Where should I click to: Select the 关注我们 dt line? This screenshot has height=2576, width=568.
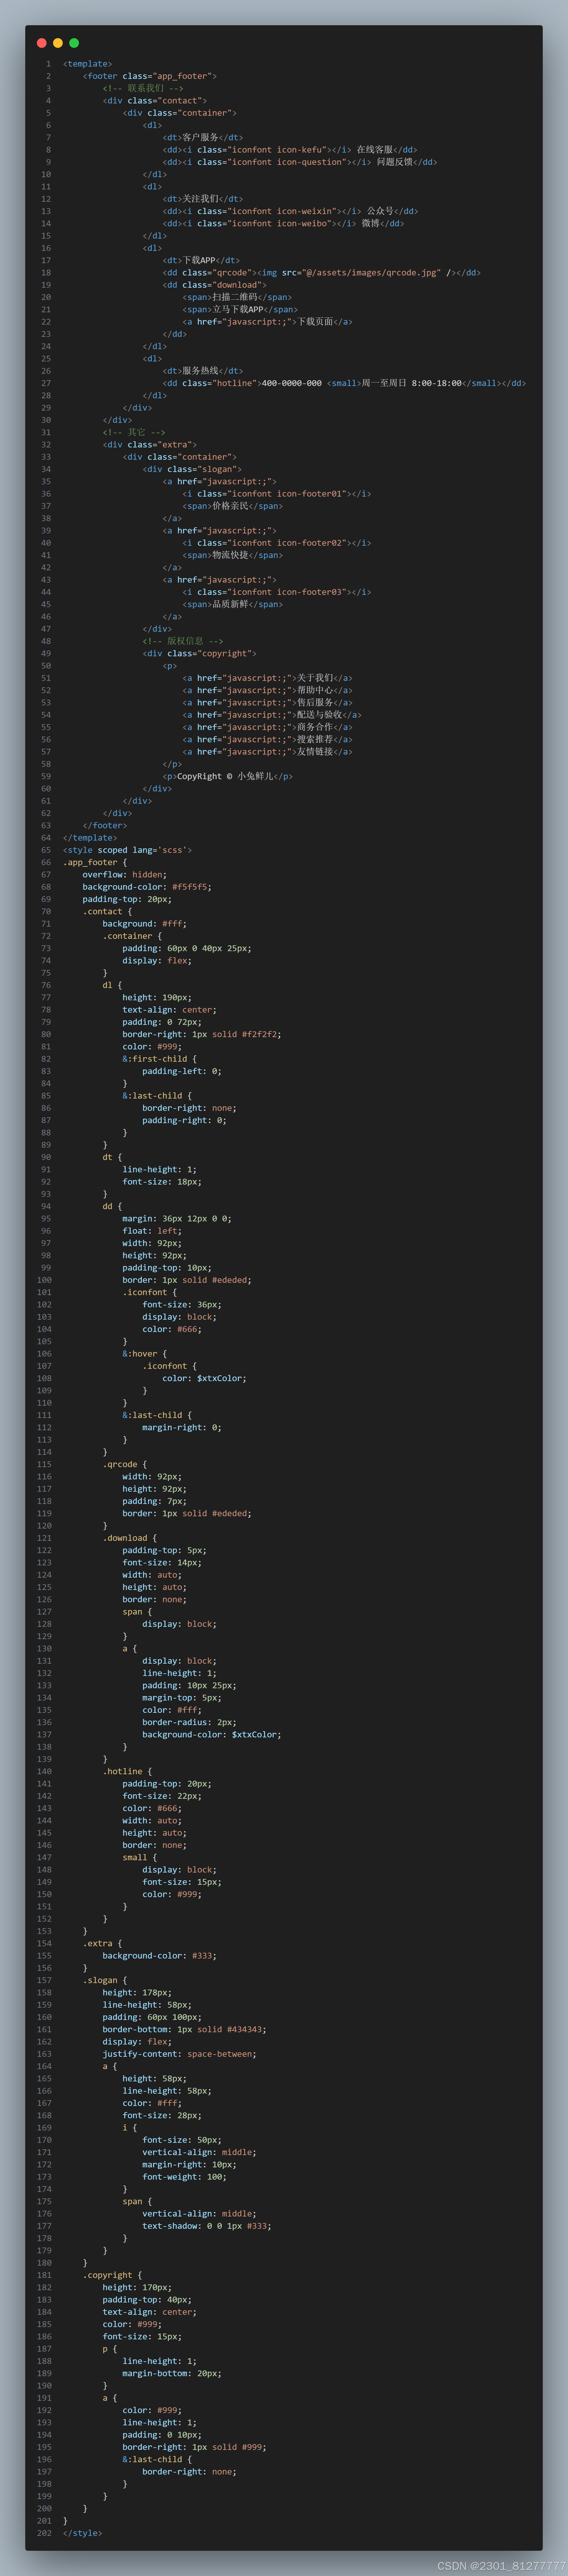click(203, 199)
